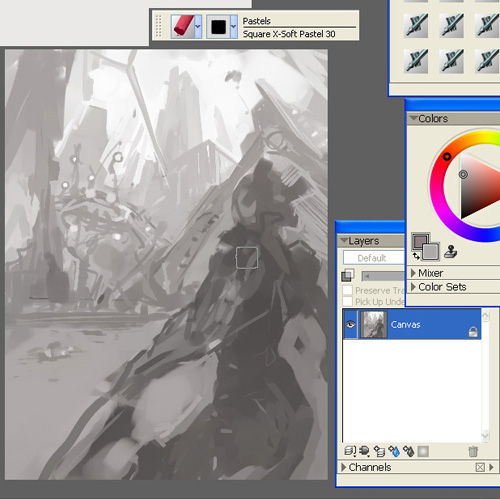Select the Canvas layer name
Viewport: 500px width, 500px height.
[x=405, y=325]
